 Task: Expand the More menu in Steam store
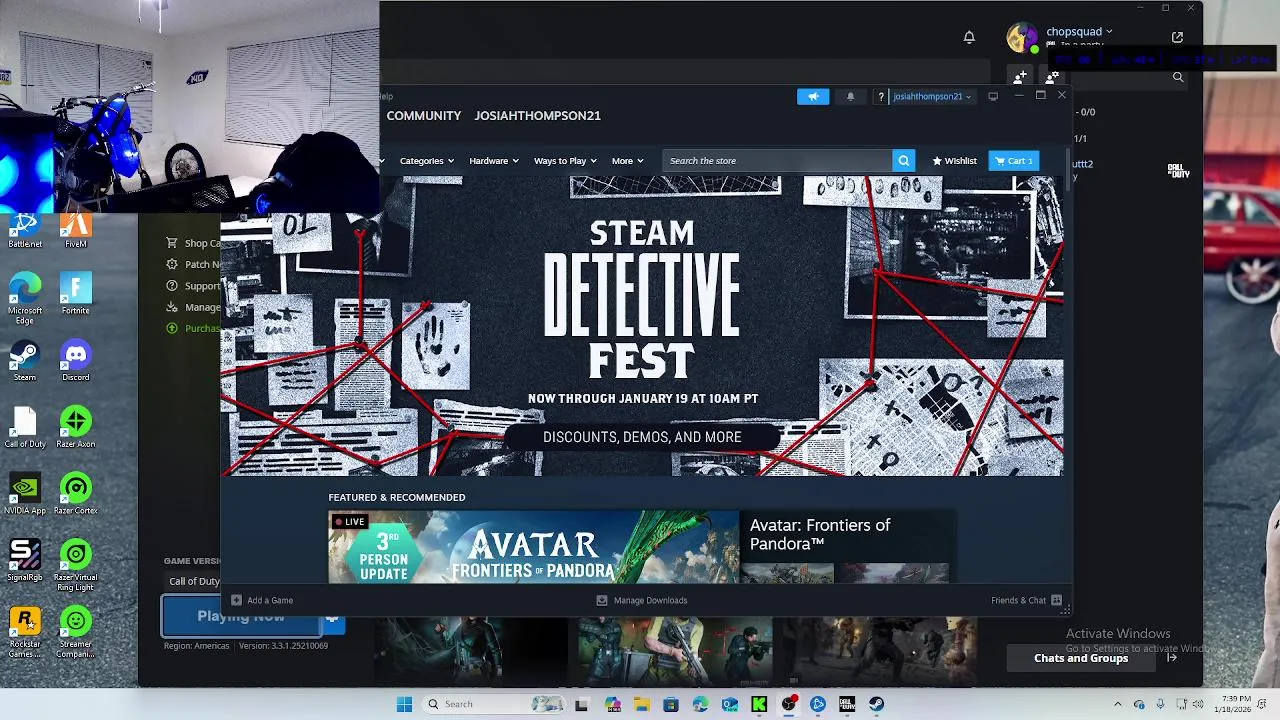[627, 161]
